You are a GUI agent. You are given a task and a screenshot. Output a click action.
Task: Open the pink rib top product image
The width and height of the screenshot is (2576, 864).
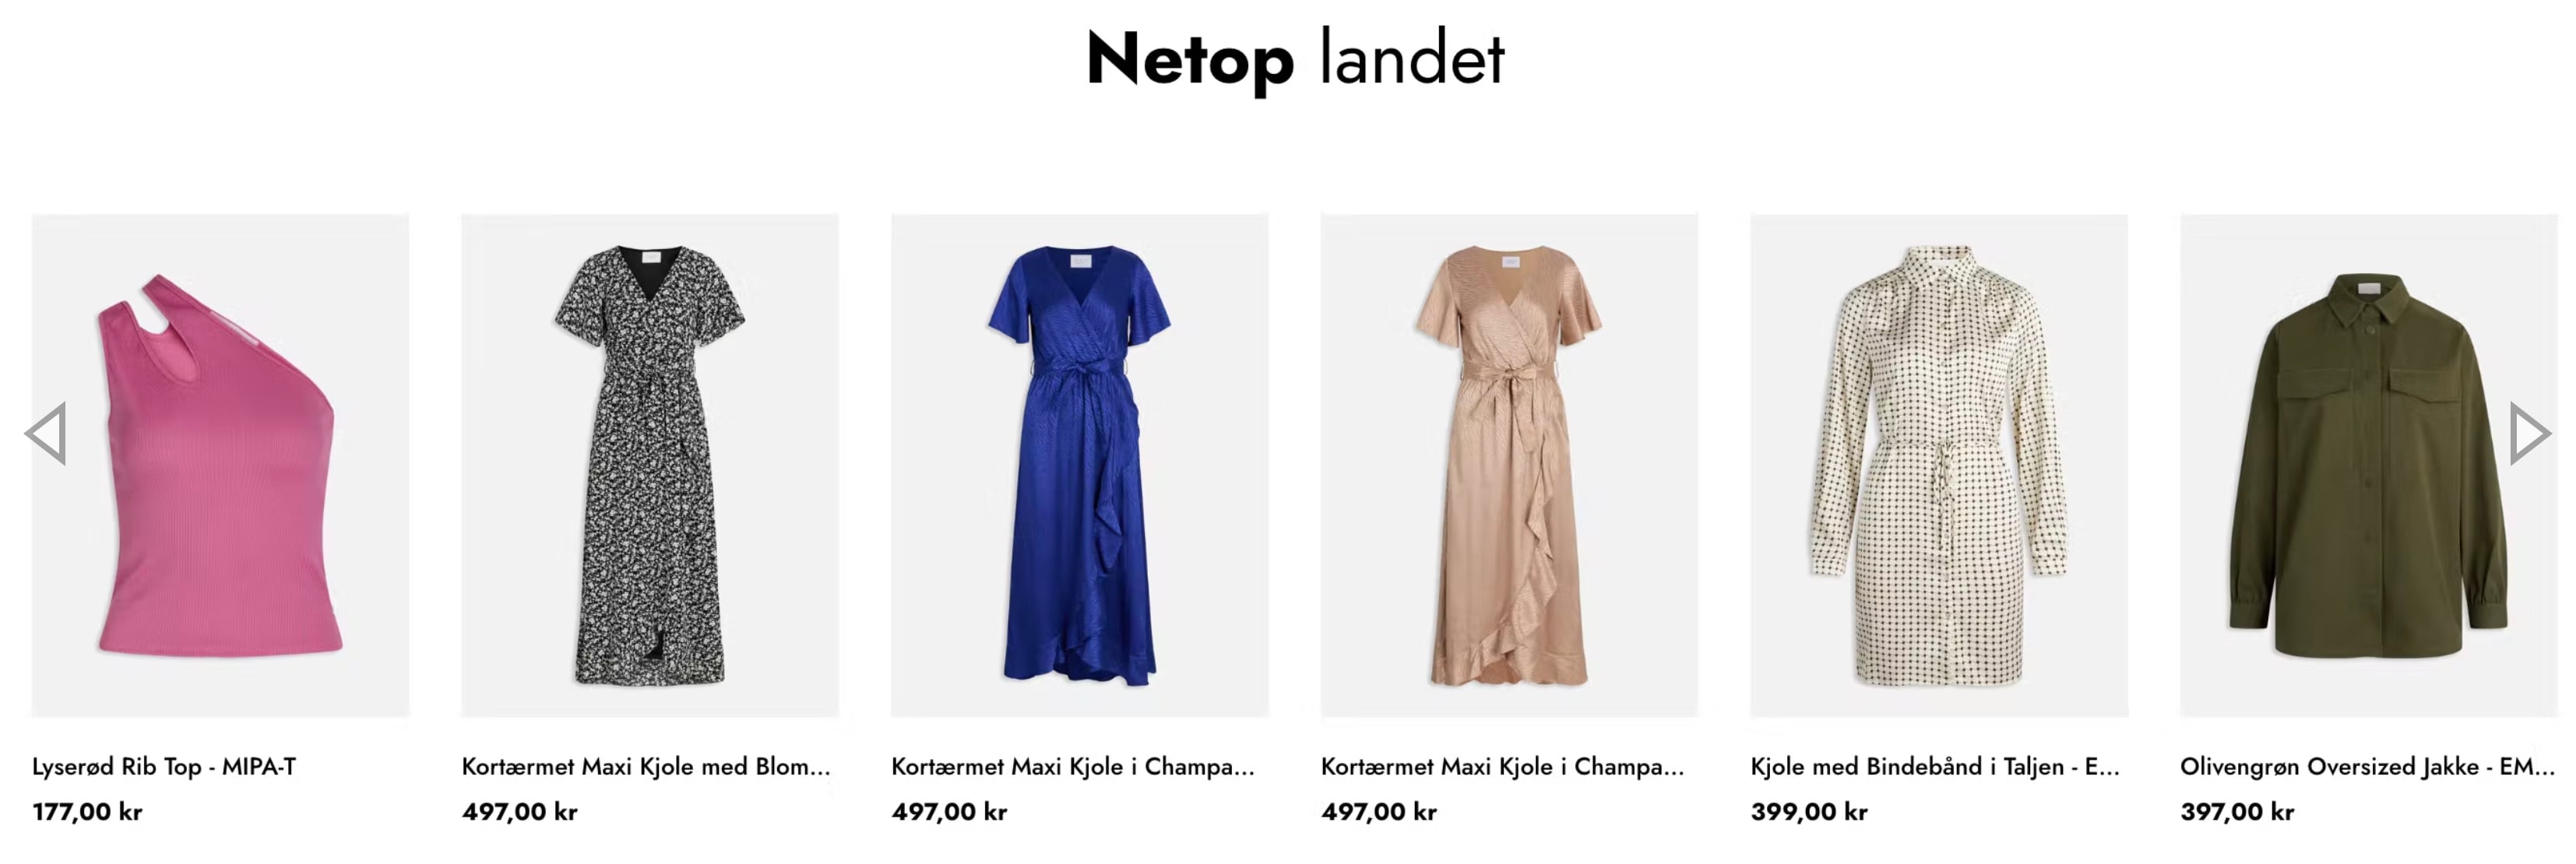[220, 465]
